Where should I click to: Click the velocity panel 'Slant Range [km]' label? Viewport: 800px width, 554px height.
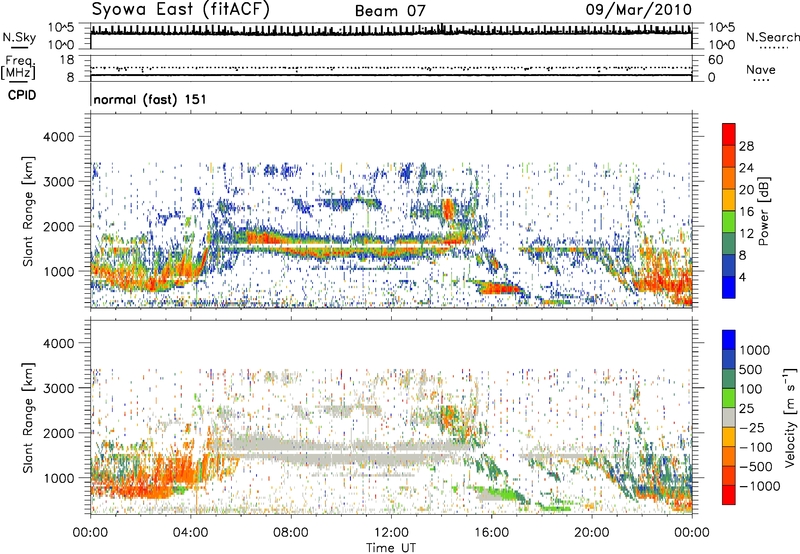point(28,418)
